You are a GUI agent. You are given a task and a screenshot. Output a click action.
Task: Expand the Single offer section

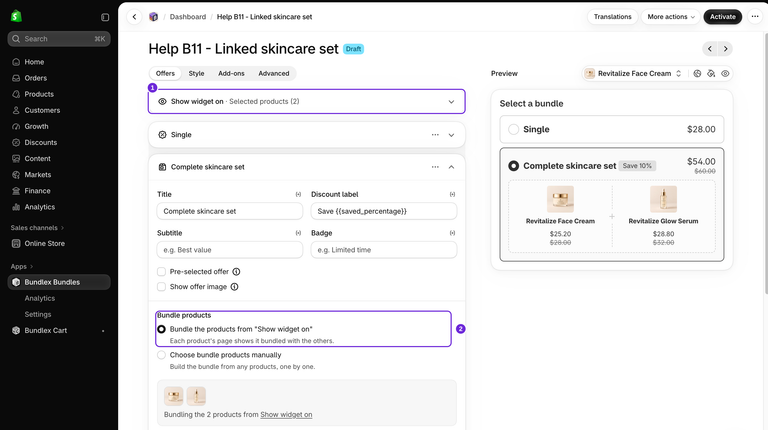(x=451, y=135)
